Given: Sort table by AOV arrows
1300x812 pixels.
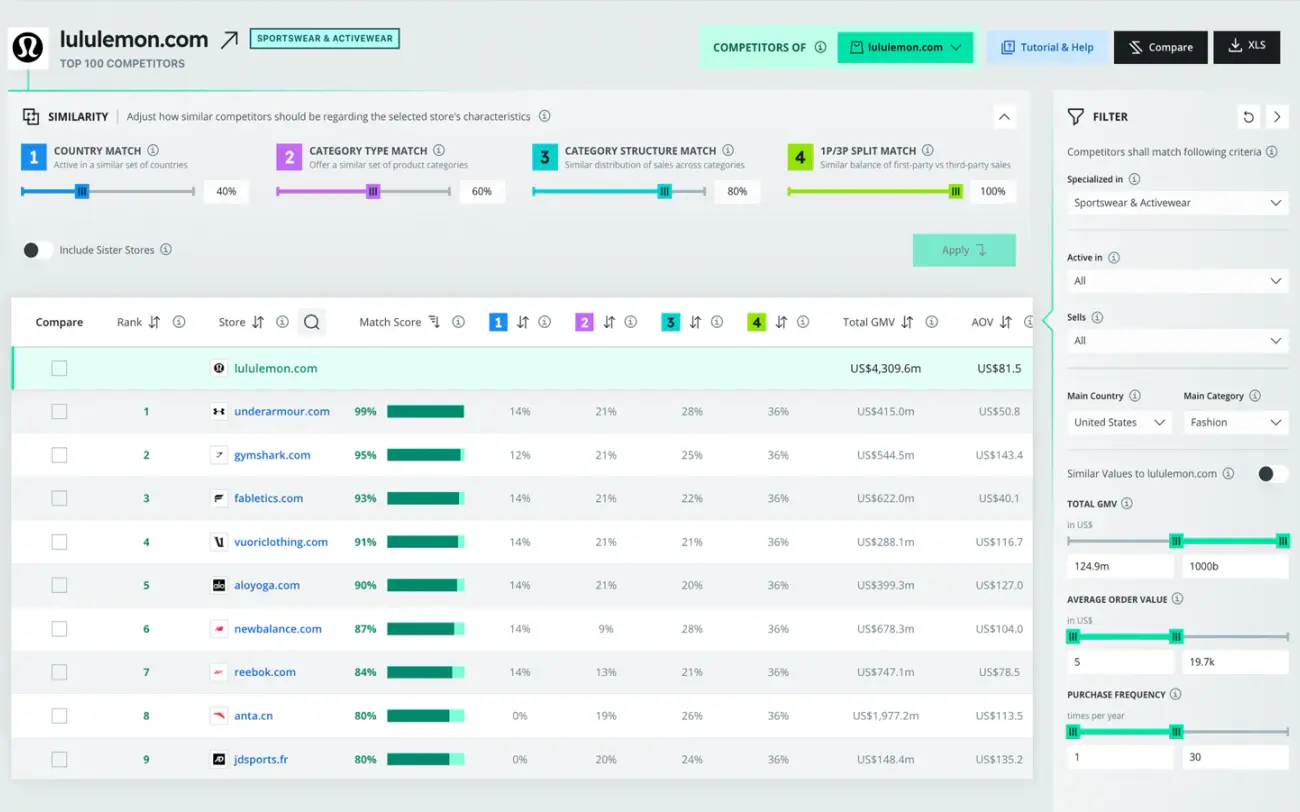Looking at the screenshot, I should (1005, 322).
